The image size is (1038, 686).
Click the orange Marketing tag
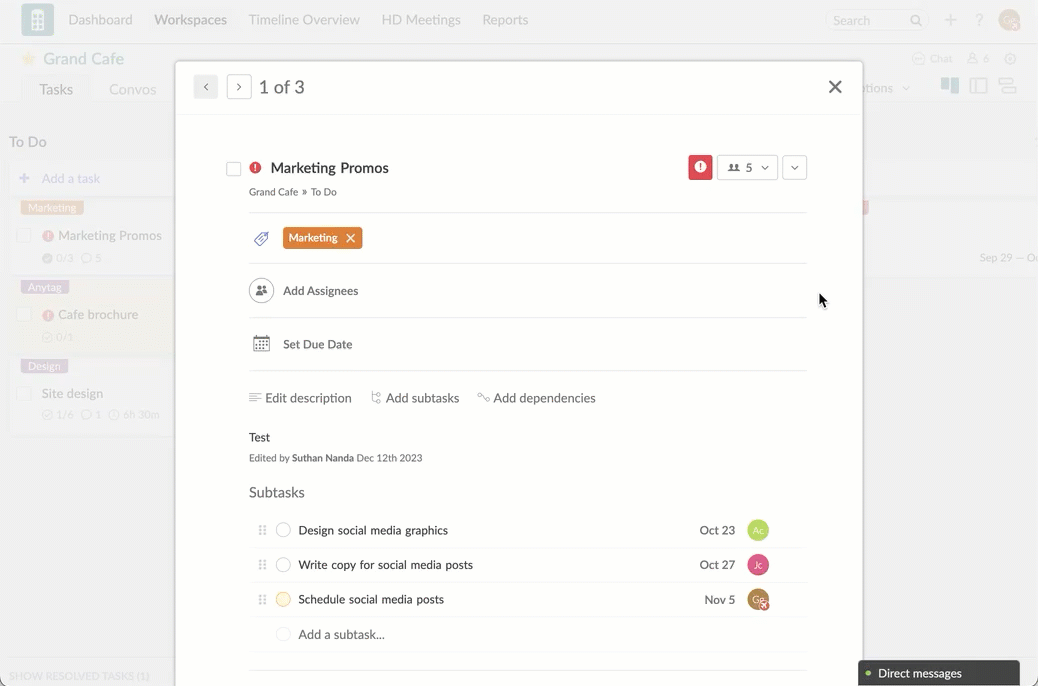coord(313,238)
